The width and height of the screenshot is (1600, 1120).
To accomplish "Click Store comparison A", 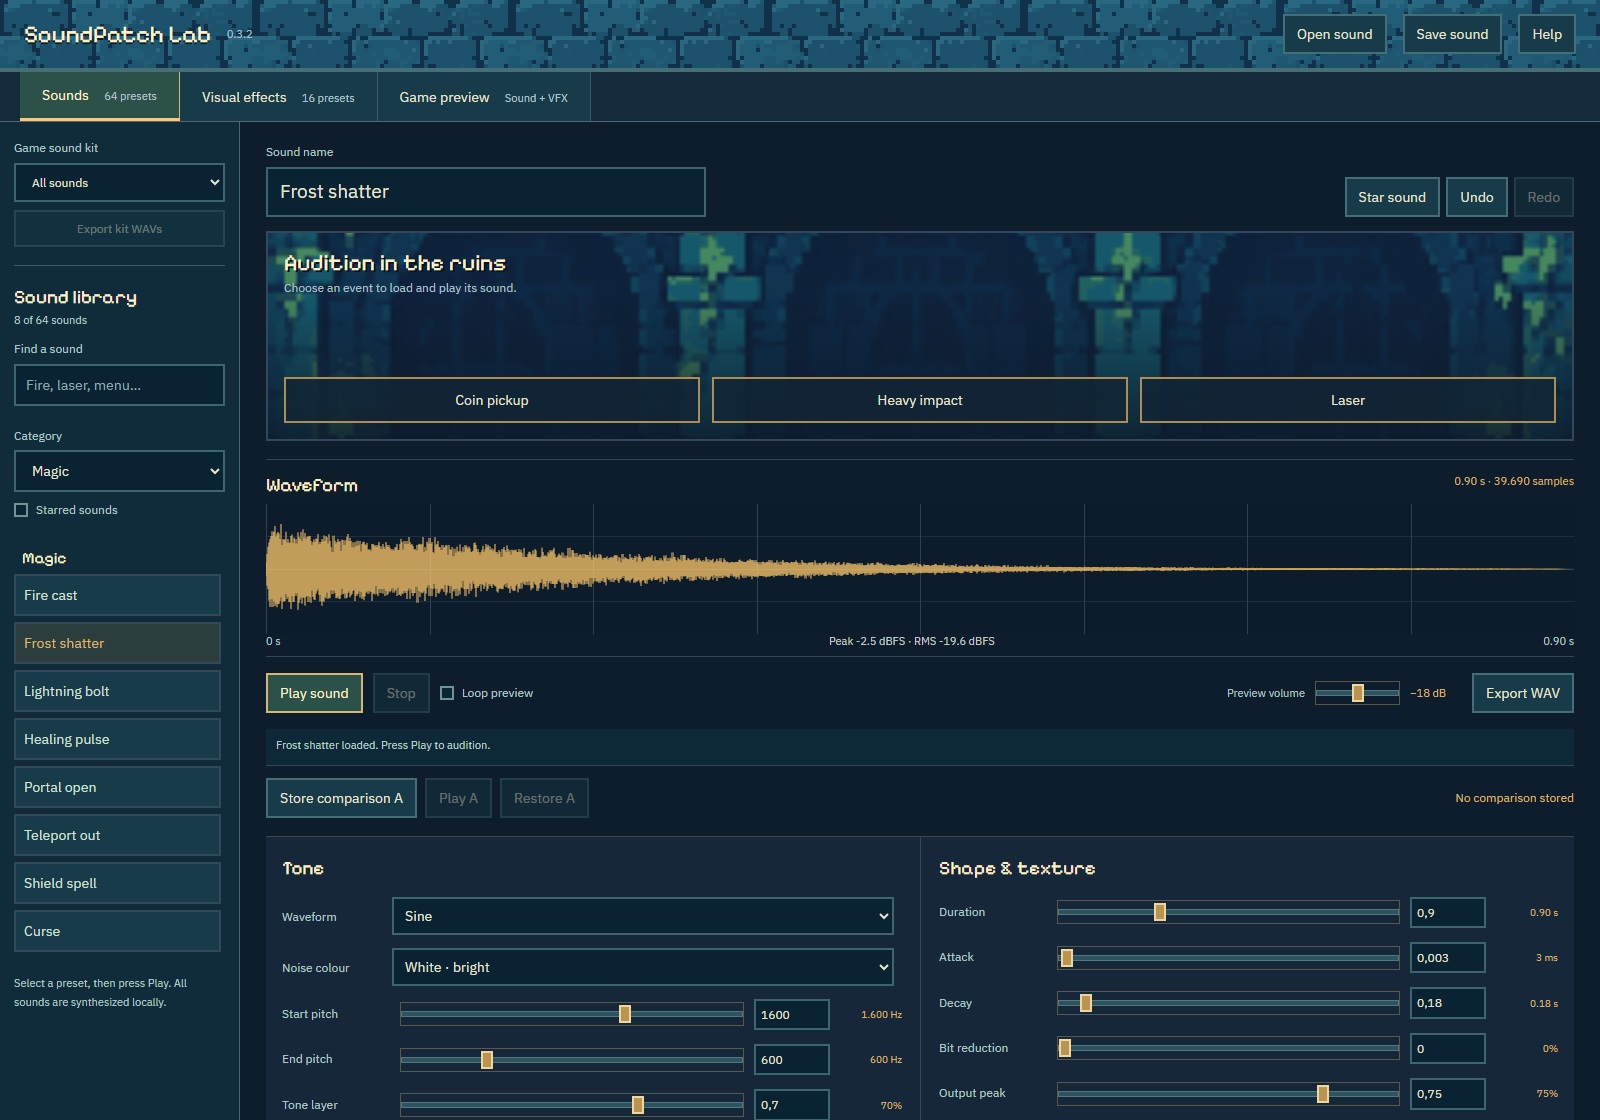I will (341, 798).
